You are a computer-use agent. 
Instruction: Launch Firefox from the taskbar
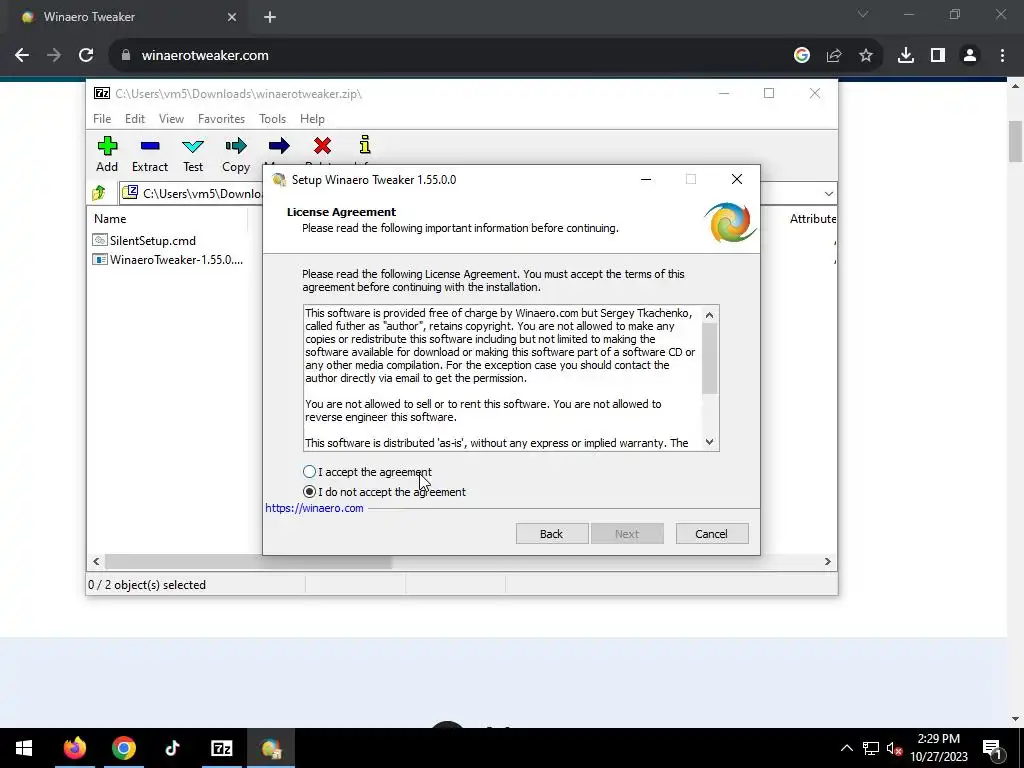[74, 748]
